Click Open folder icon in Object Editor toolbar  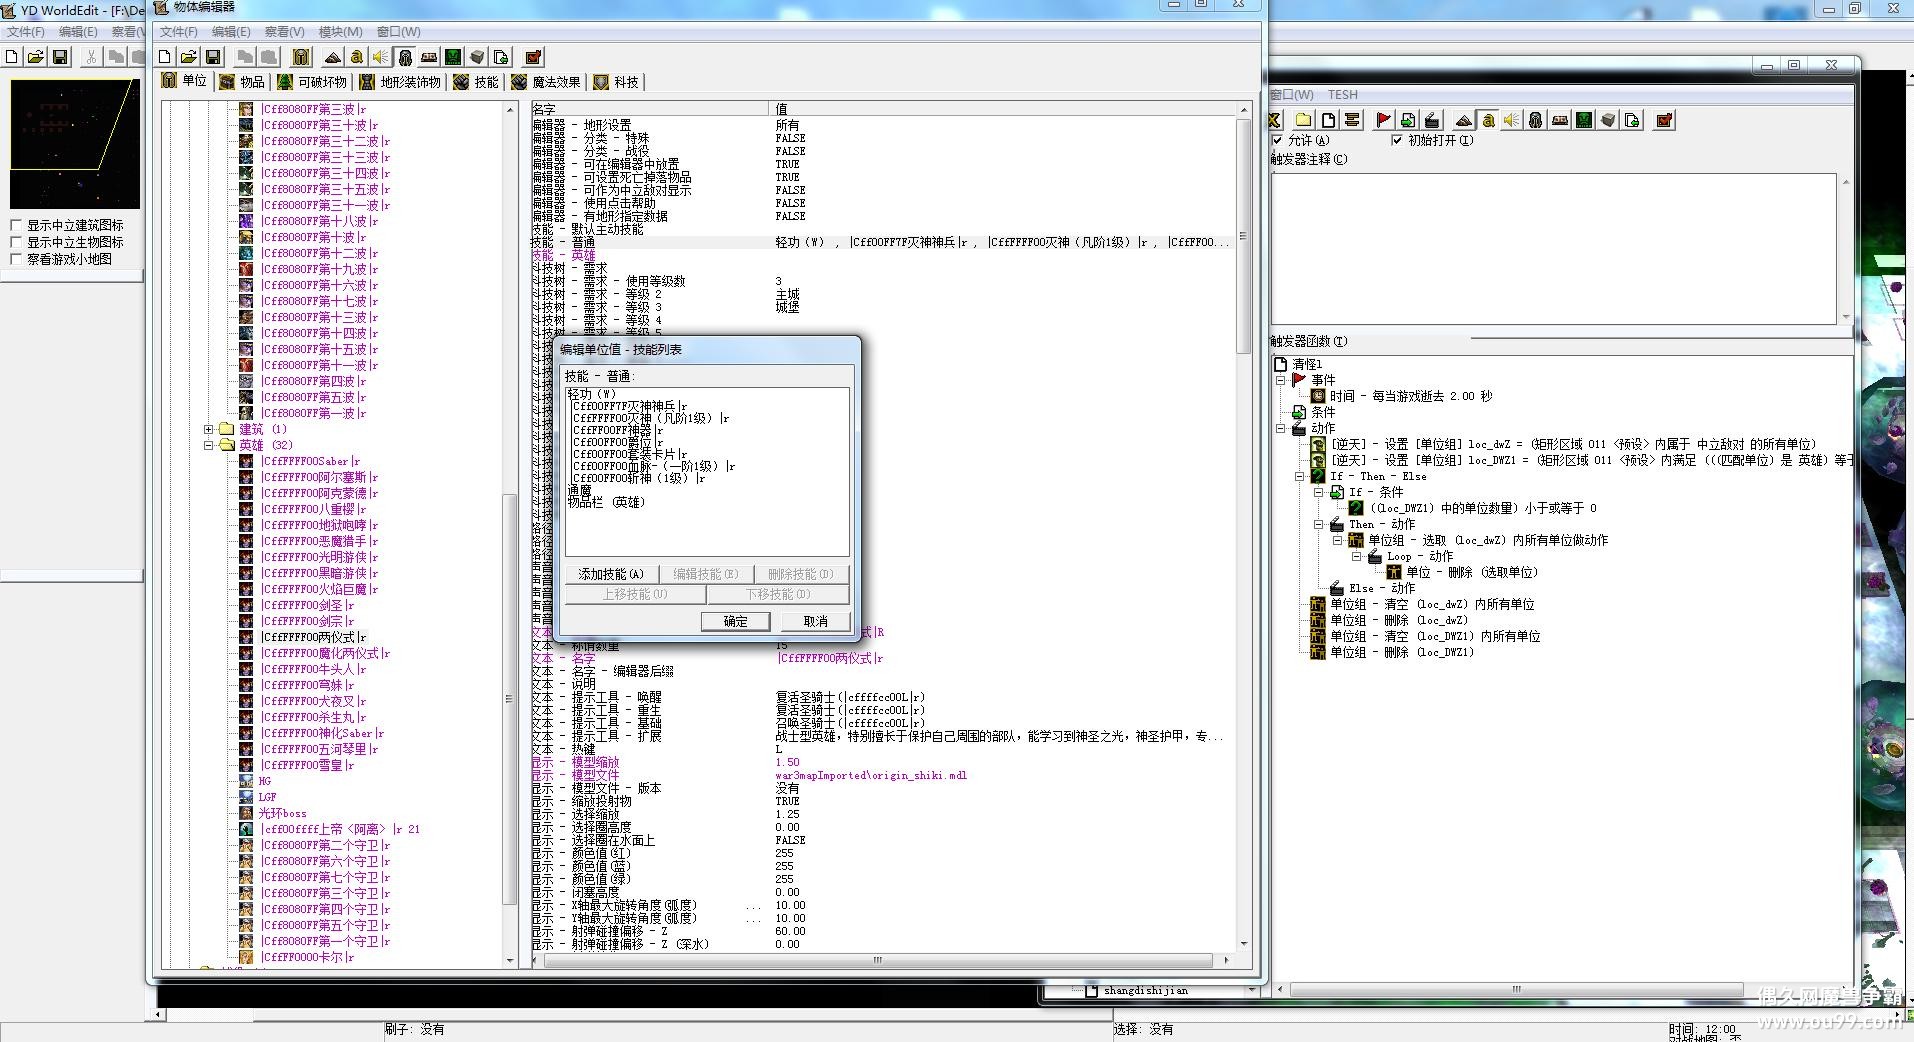pyautogui.click(x=189, y=57)
